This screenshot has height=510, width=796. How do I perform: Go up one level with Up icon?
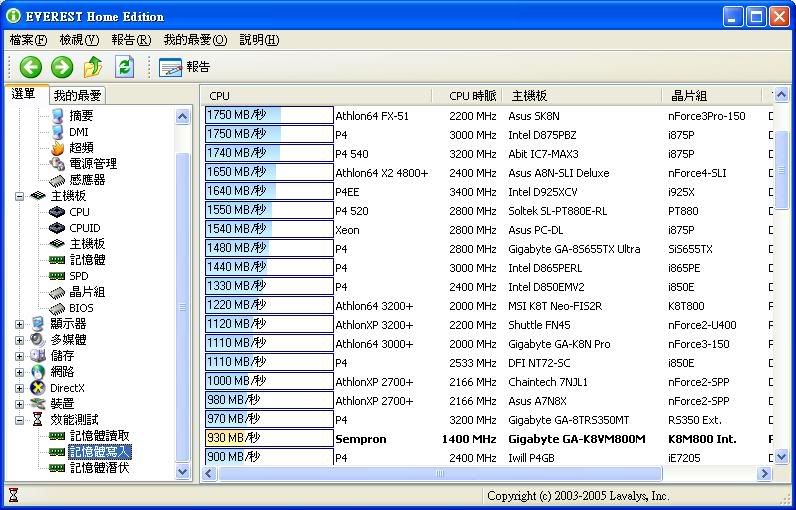(x=93, y=67)
